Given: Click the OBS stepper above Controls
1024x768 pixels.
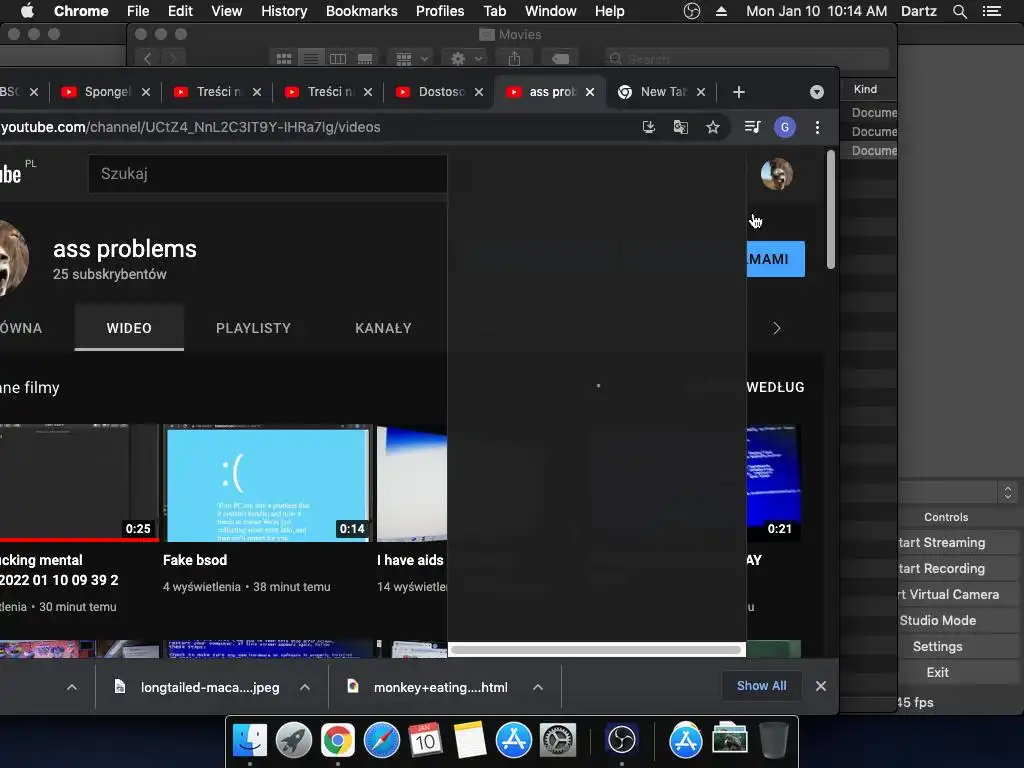Looking at the screenshot, I should pyautogui.click(x=1008, y=492).
